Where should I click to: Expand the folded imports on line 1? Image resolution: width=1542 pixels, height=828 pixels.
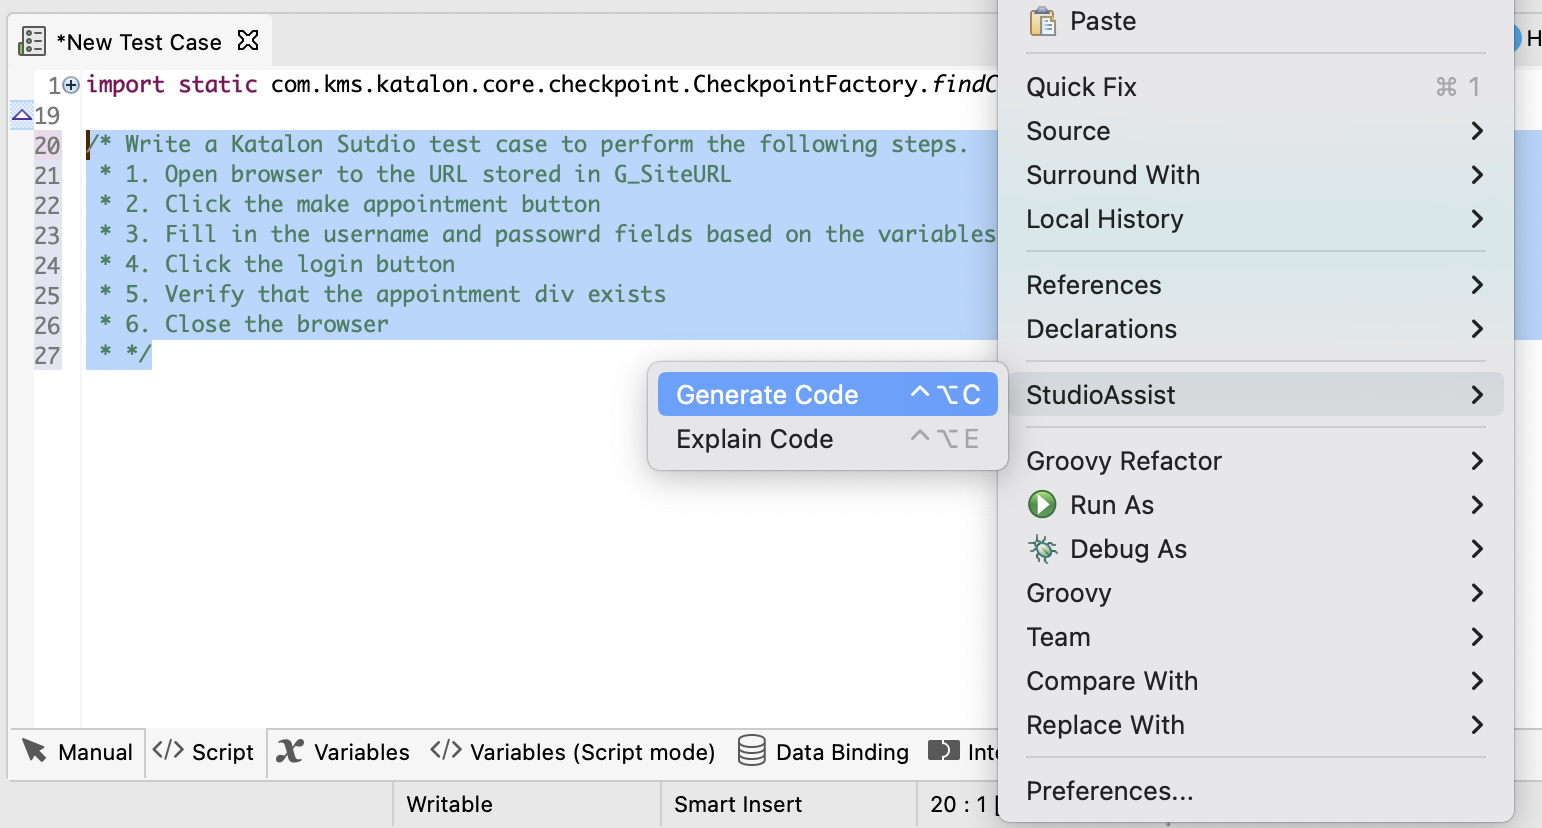[x=68, y=85]
